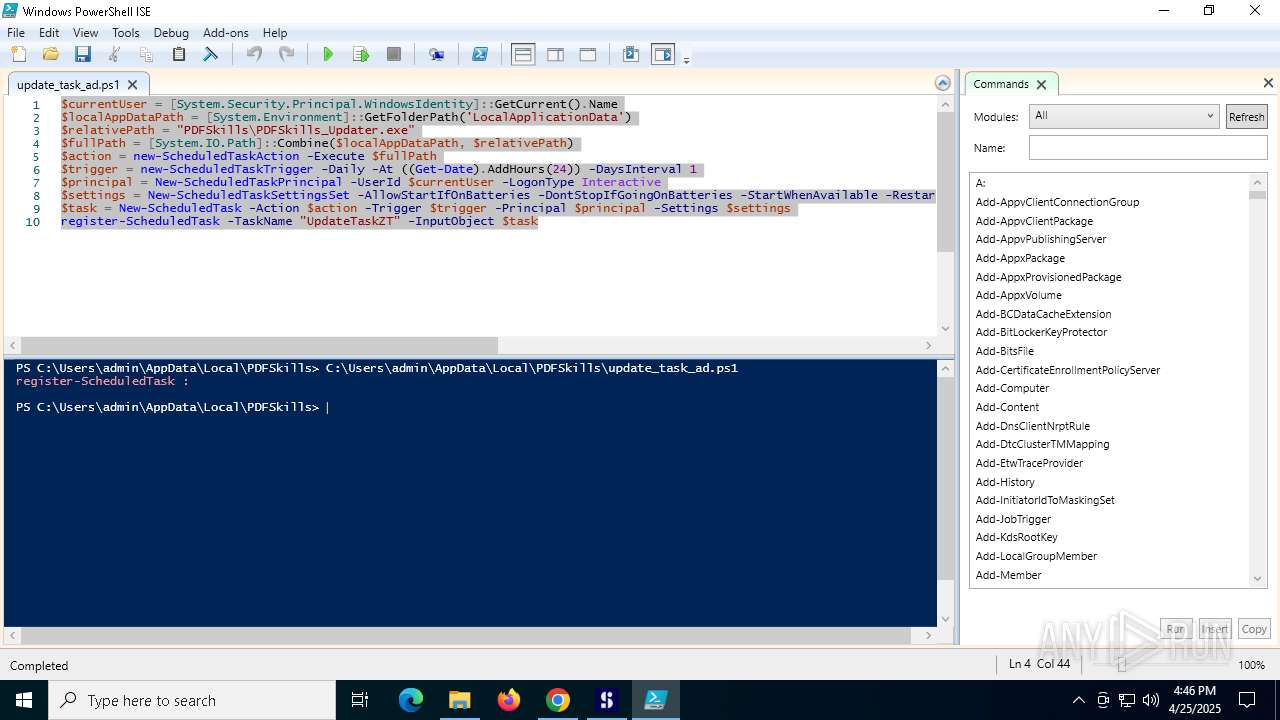The width and height of the screenshot is (1280, 720).
Task: Adjust the zoom slider in status bar
Action: click(x=1121, y=665)
